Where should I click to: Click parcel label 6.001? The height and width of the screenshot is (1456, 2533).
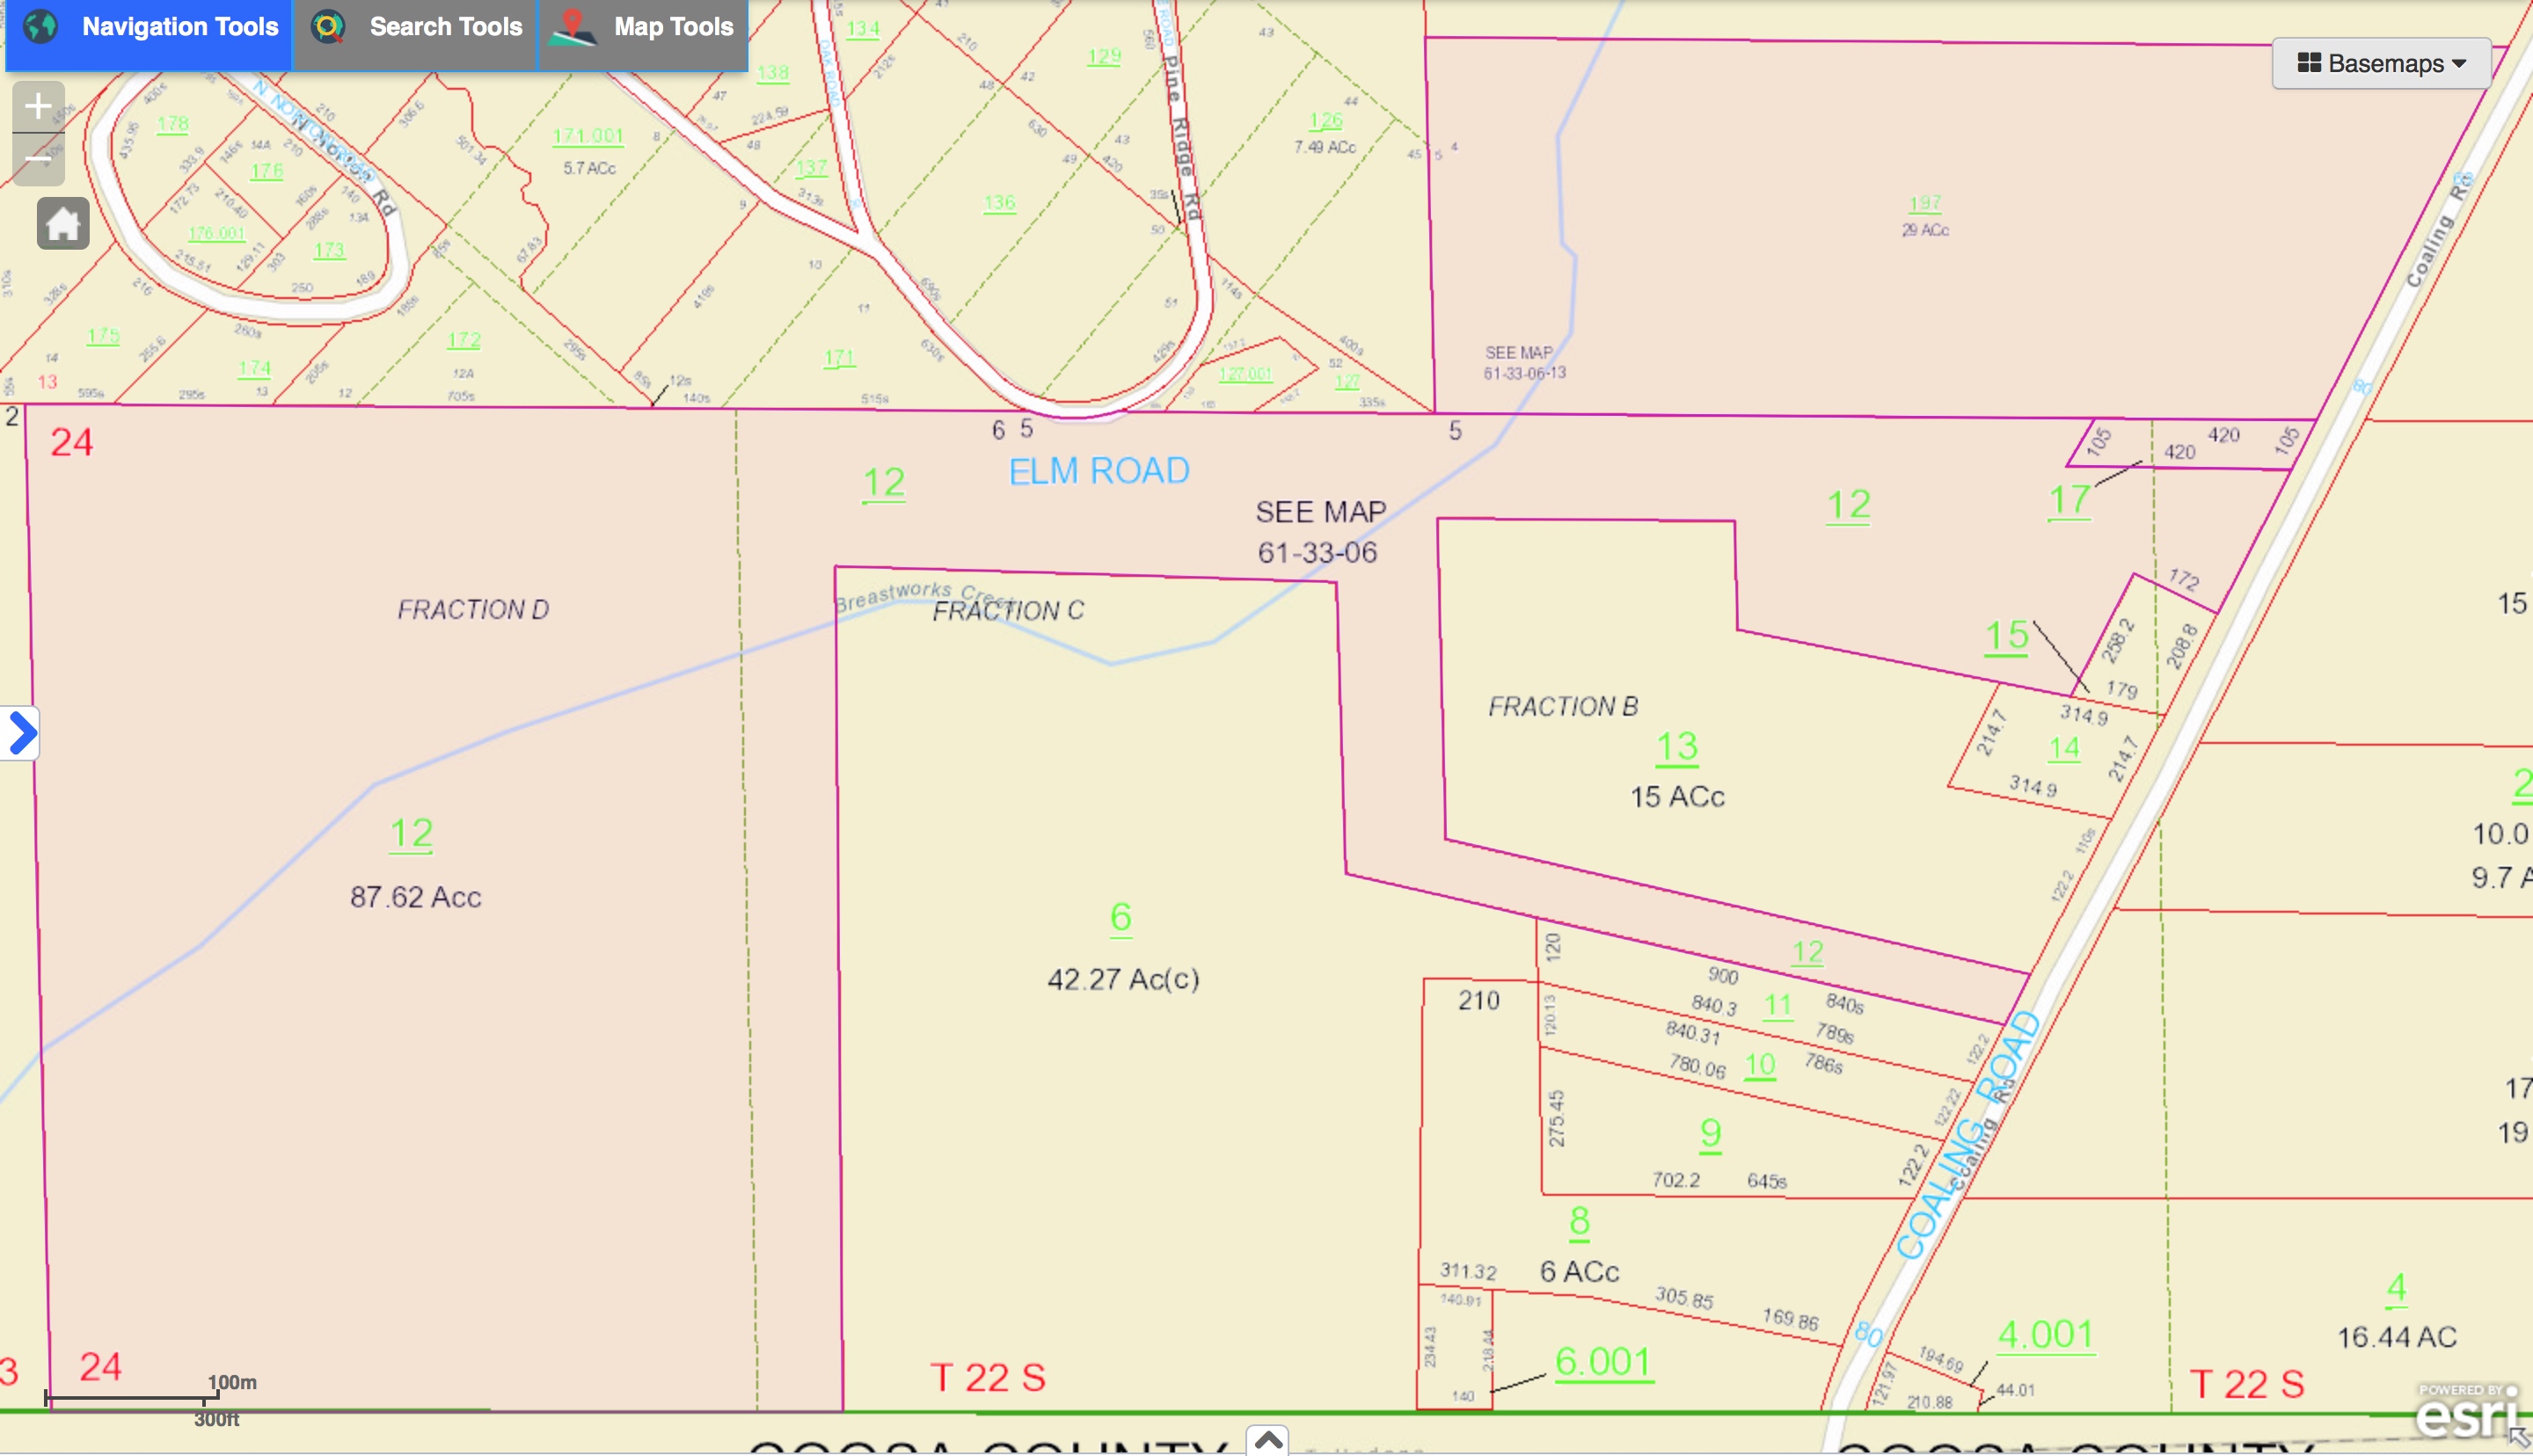1603,1362
